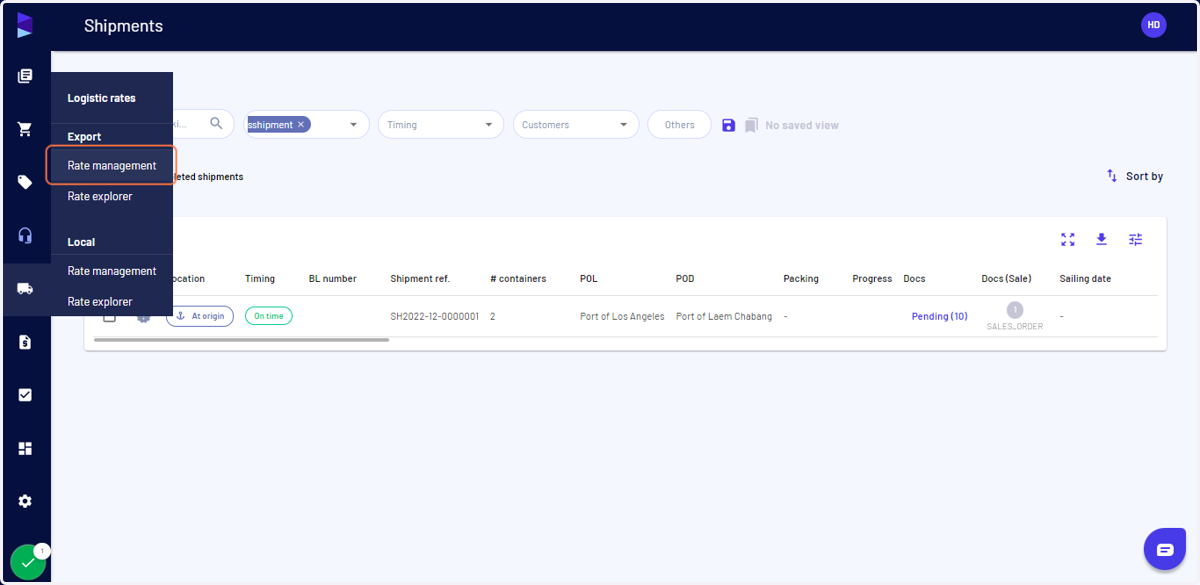Screen dimensions: 1200x585
Task: Click the Progress column header
Action: coord(872,278)
